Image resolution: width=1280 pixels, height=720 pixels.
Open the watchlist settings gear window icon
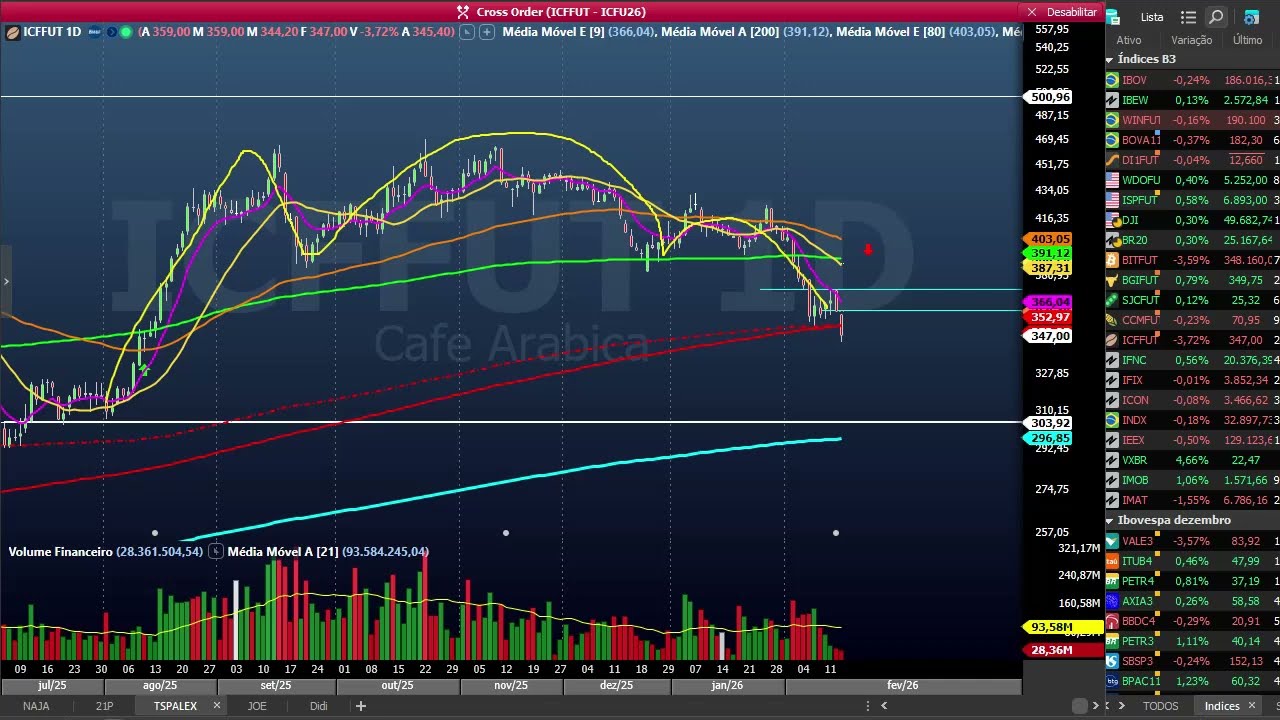point(1251,17)
